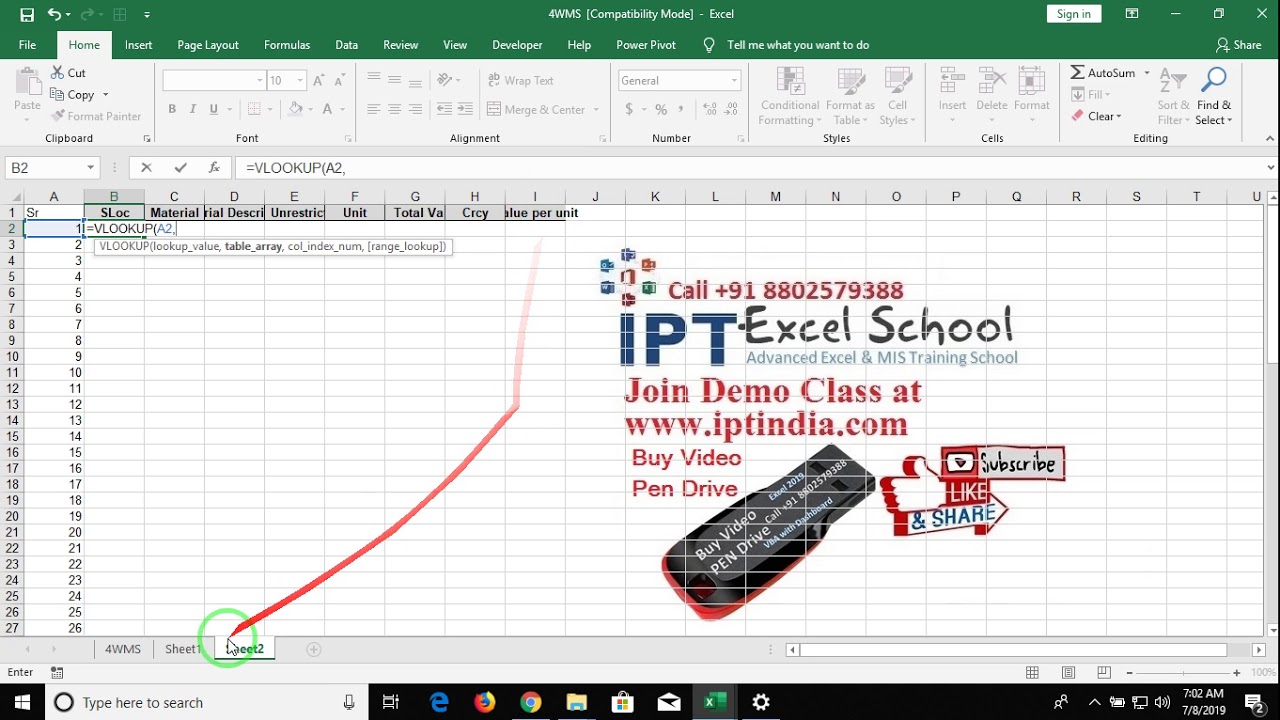Click the Insert Function fx icon
This screenshot has height=720, width=1280.
[214, 168]
